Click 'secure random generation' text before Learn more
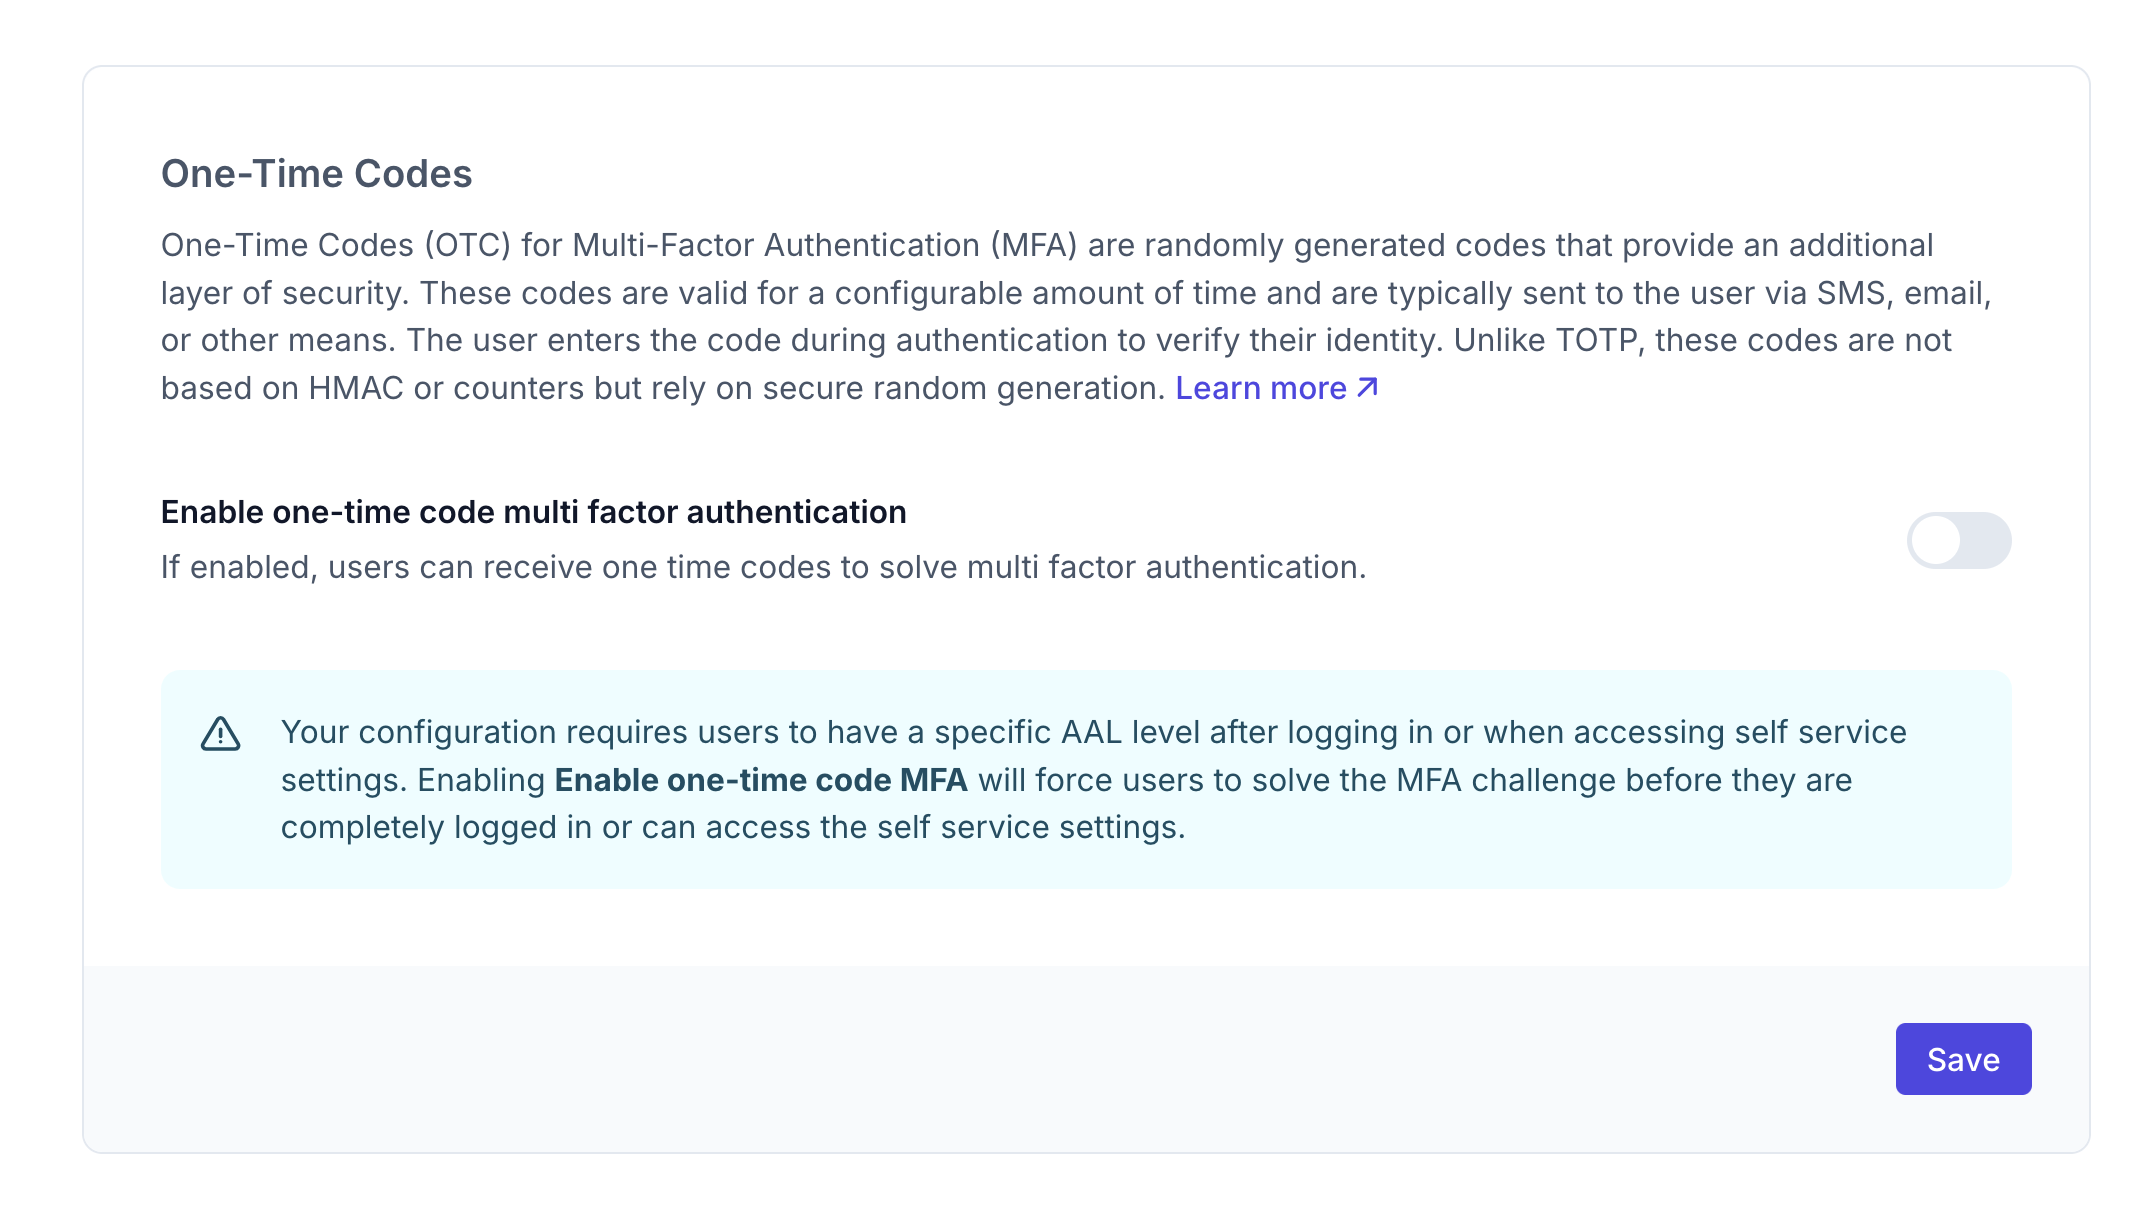This screenshot has height=1218, width=2146. [963, 388]
